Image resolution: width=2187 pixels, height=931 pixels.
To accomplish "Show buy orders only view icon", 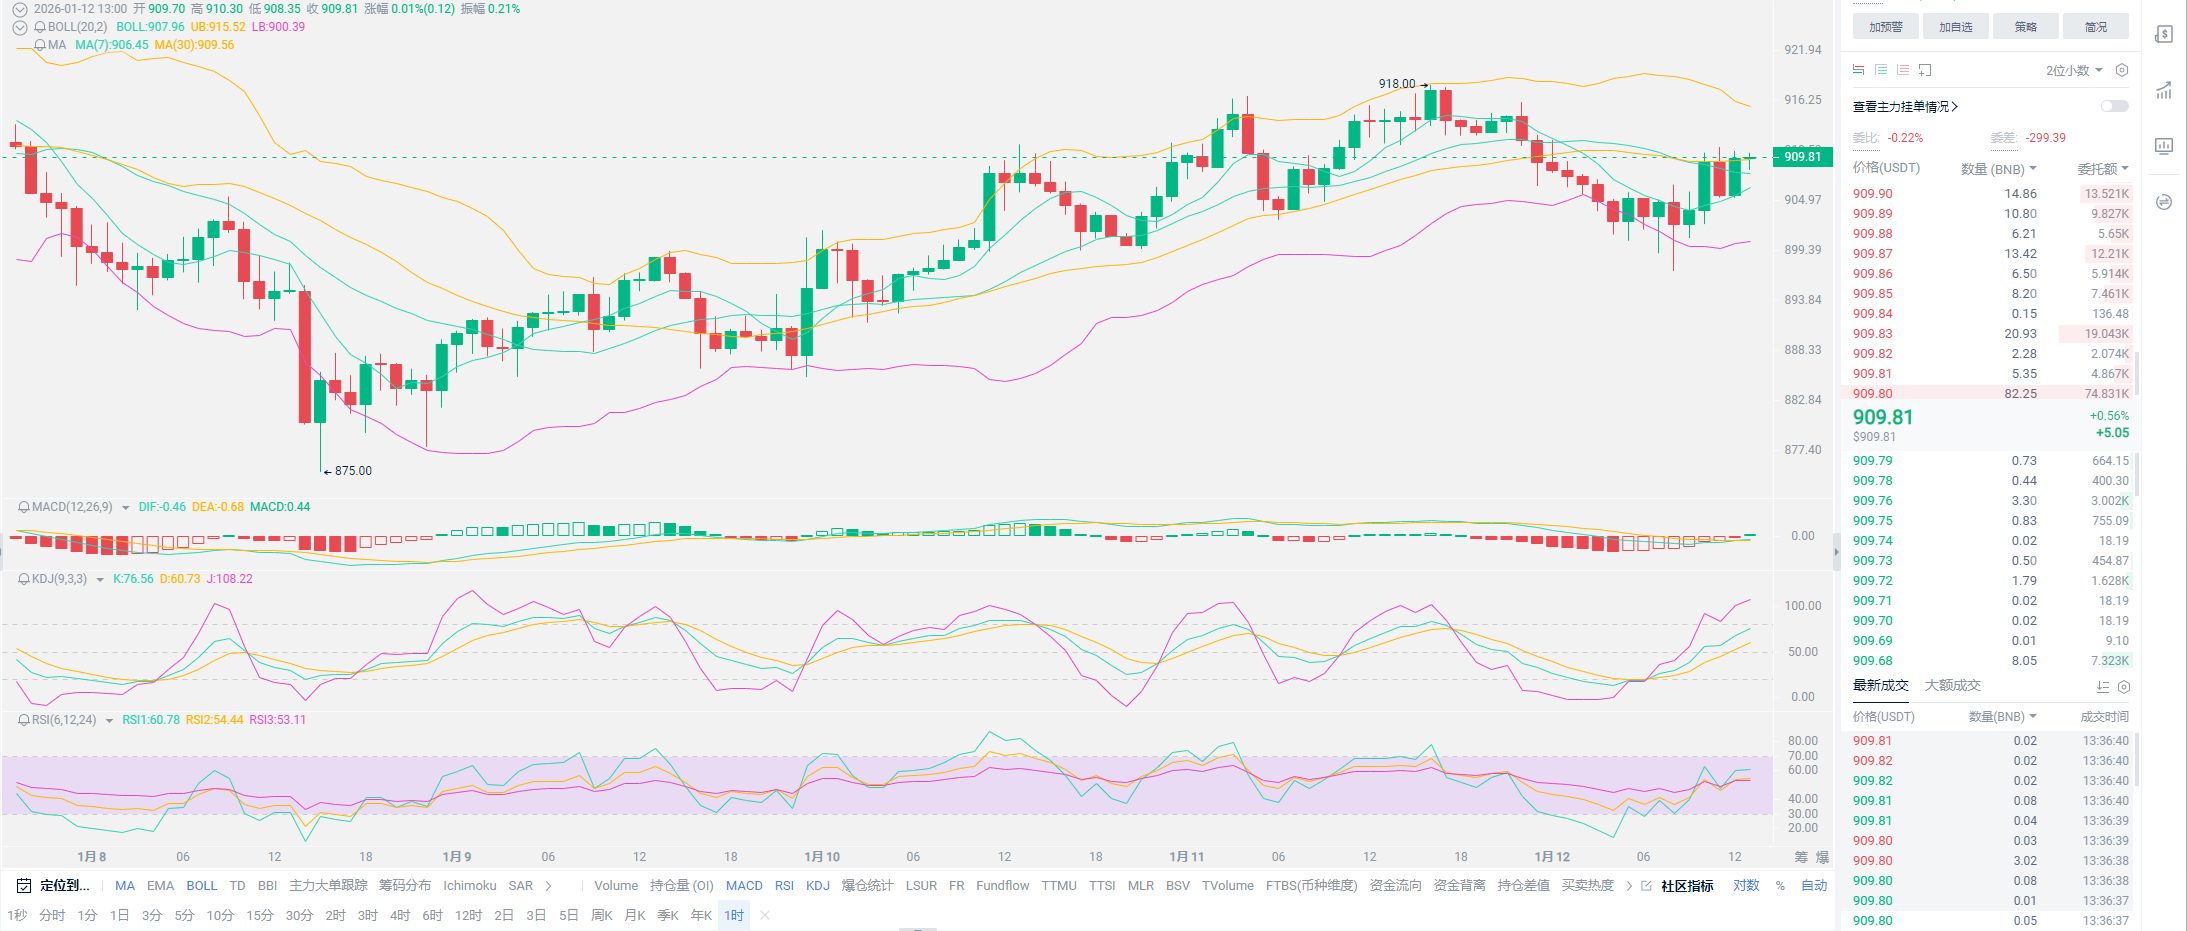I will pos(1881,70).
